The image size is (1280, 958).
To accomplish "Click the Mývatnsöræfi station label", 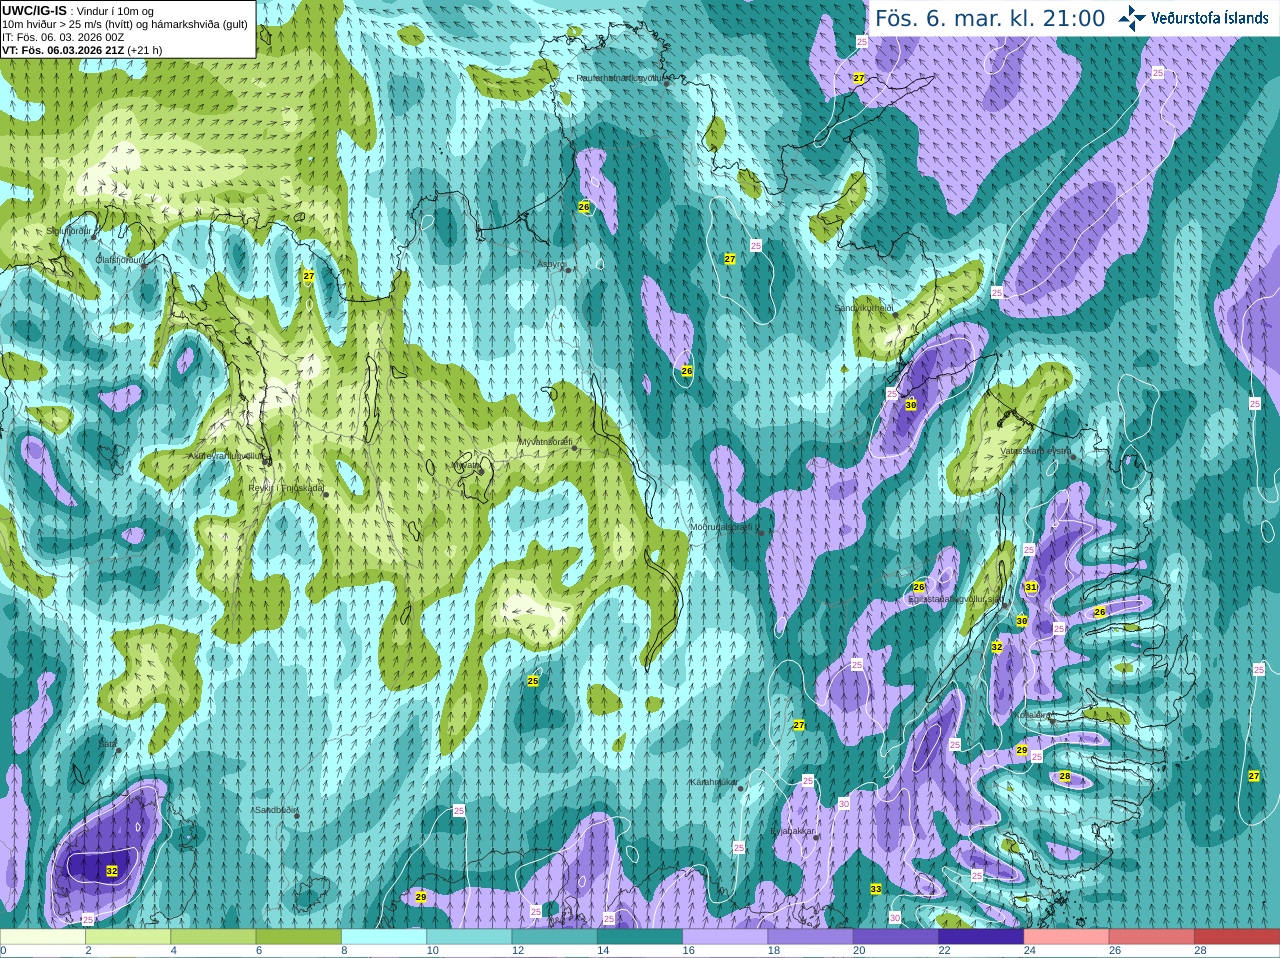I will pyautogui.click(x=545, y=442).
